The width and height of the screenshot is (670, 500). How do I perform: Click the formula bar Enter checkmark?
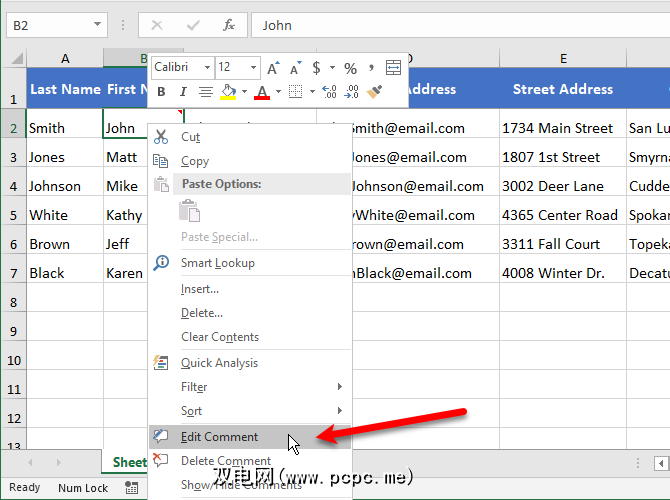(193, 26)
